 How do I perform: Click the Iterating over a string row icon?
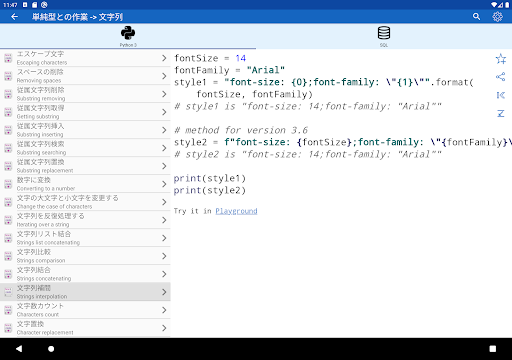8,220
